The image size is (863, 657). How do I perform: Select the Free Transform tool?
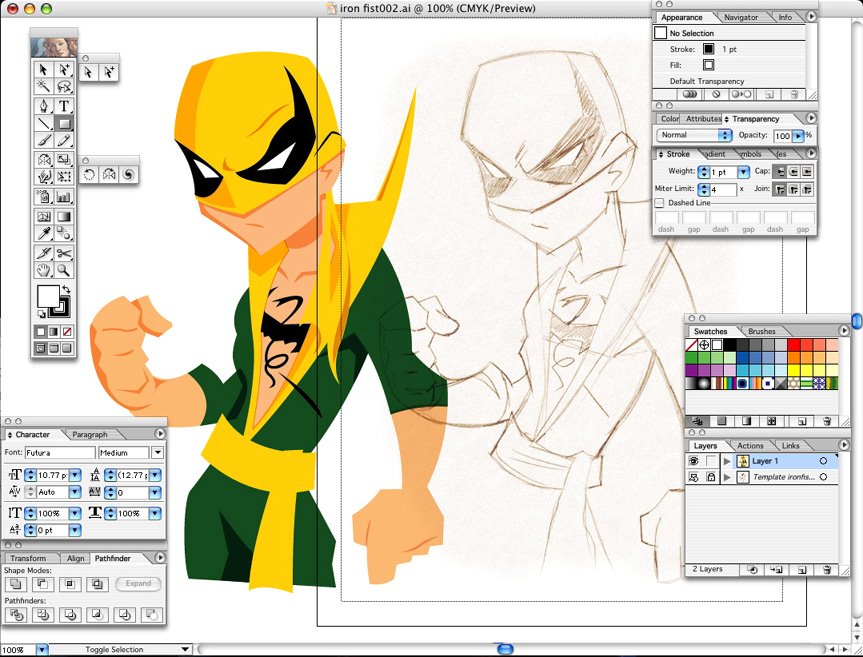[x=64, y=177]
